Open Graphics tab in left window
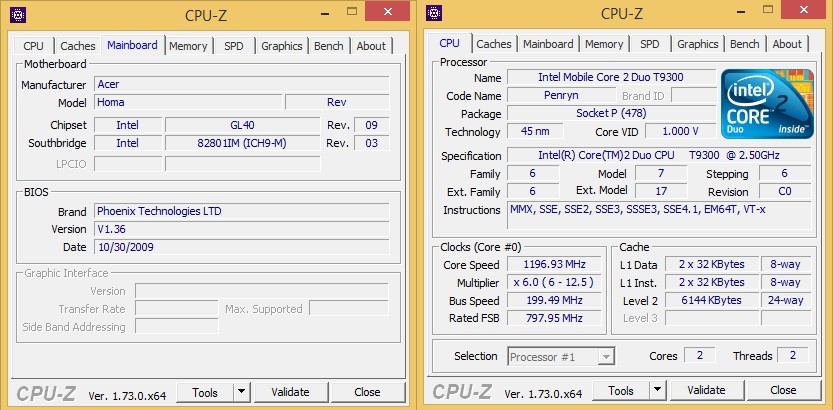Image resolution: width=833 pixels, height=410 pixels. point(282,46)
